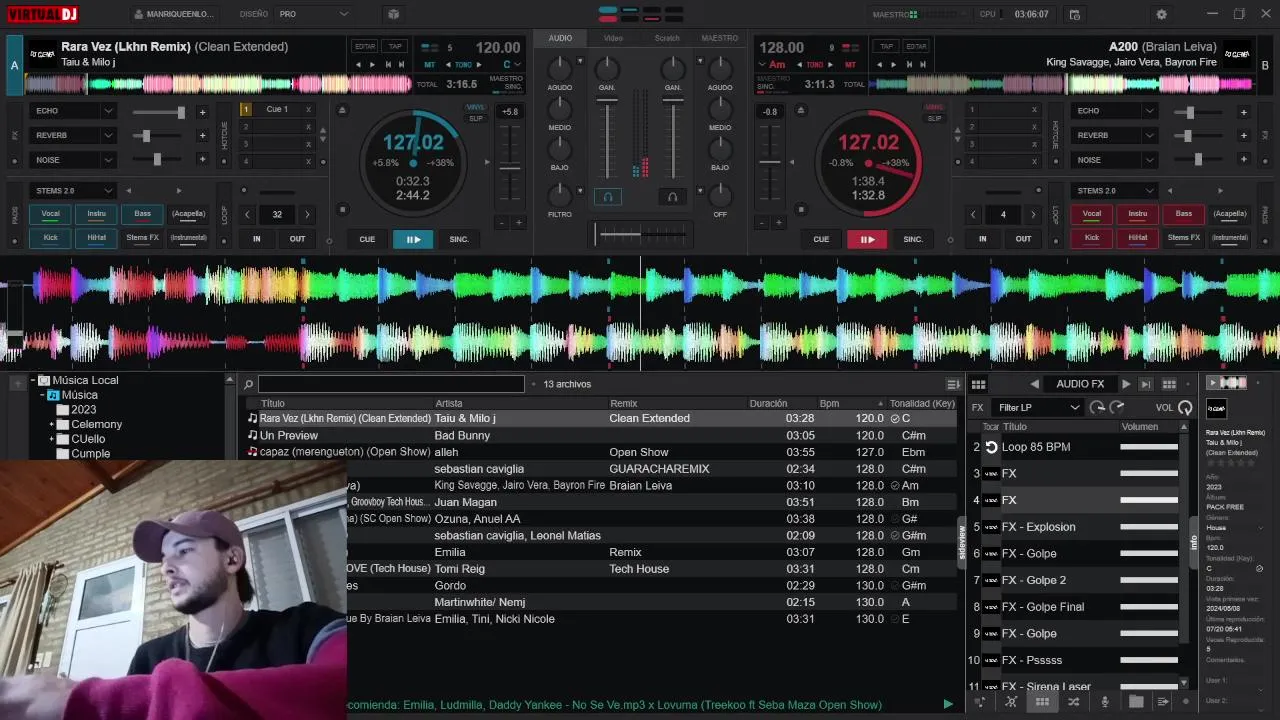The image size is (1280, 720).
Task: Expand the Celemony folder in tree
Action: tap(52, 425)
